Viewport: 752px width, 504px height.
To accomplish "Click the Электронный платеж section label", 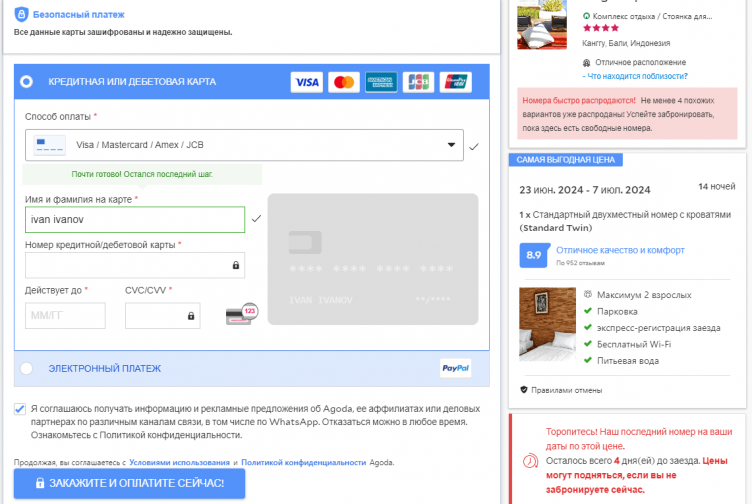I will click(105, 368).
